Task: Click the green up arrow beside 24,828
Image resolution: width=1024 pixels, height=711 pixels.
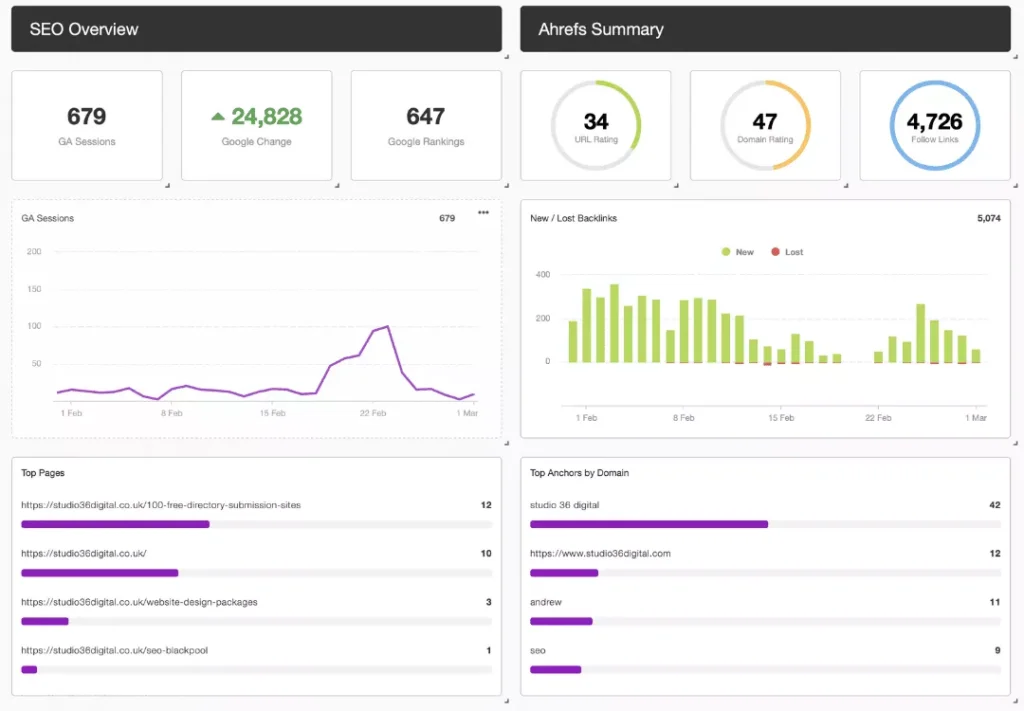Action: (217, 117)
